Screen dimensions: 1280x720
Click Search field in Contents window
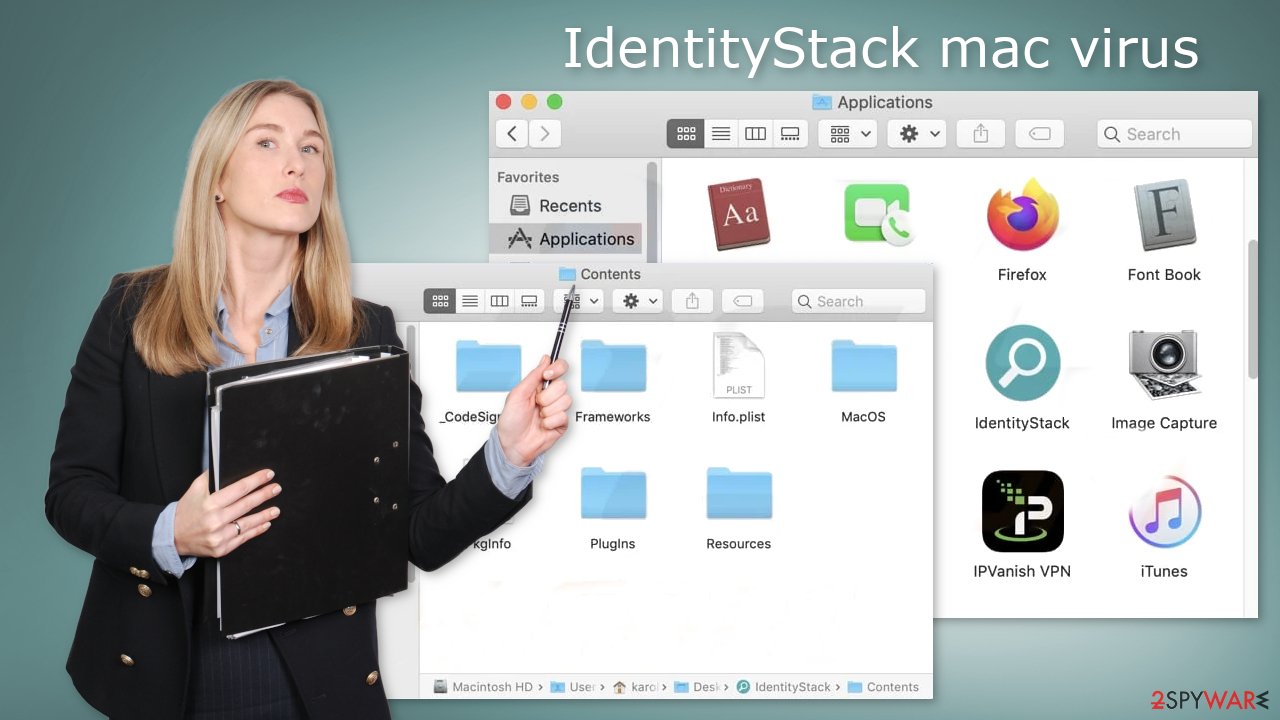(x=858, y=301)
